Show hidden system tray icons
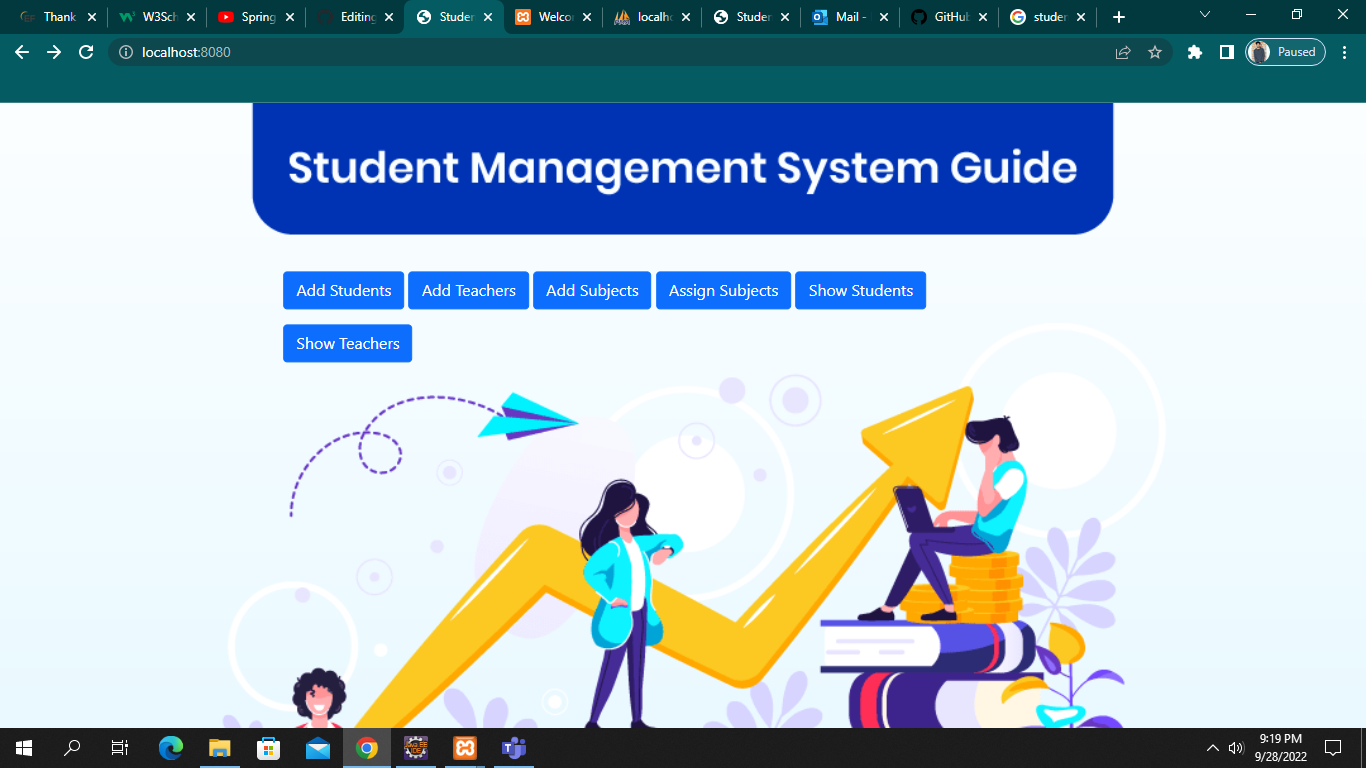 (1213, 748)
